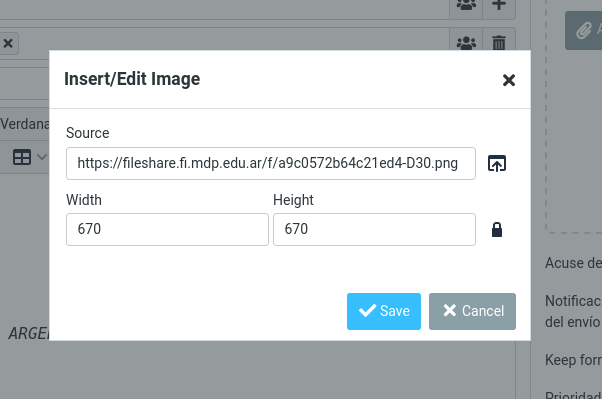The height and width of the screenshot is (399, 602).
Task: Open the table insert dropdown in editor
Action: 30,157
